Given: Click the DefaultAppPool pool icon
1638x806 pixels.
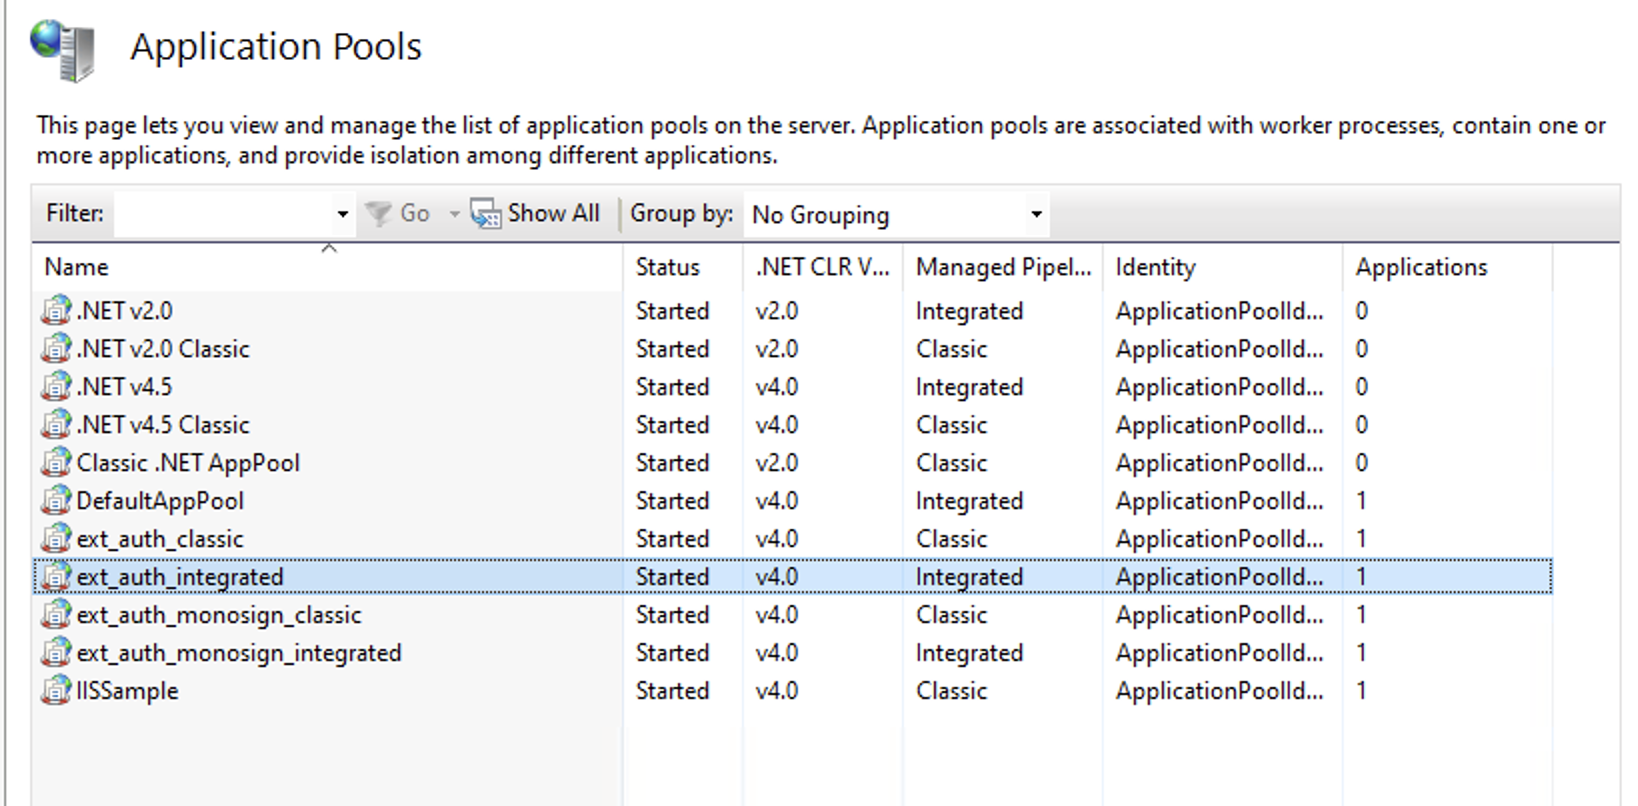Looking at the screenshot, I should [56, 500].
